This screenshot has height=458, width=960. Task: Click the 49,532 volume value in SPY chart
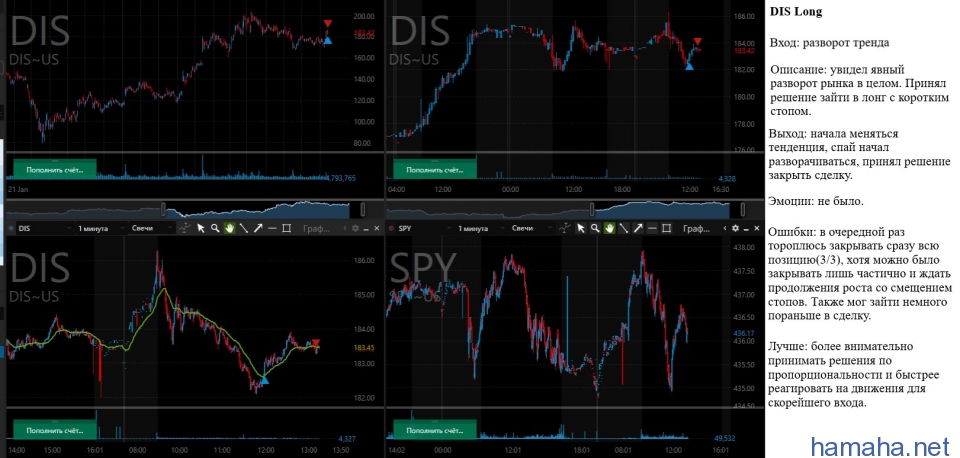[725, 438]
